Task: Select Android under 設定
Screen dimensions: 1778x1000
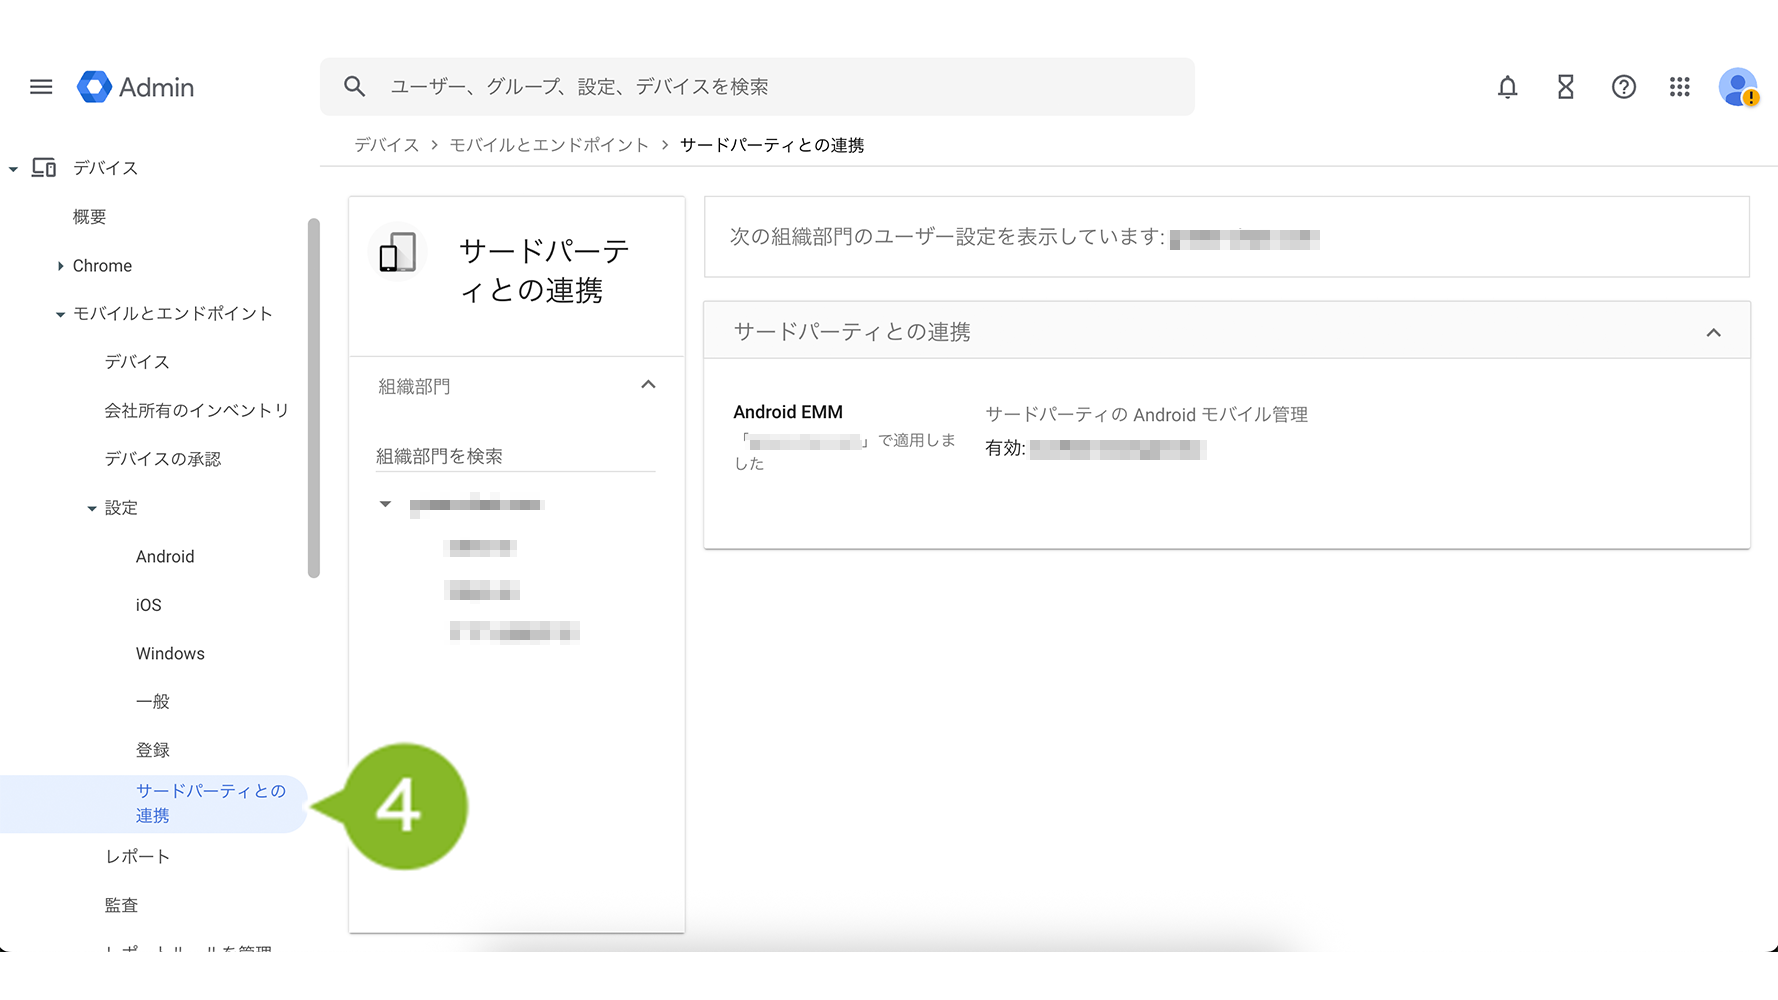Action: click(x=165, y=557)
